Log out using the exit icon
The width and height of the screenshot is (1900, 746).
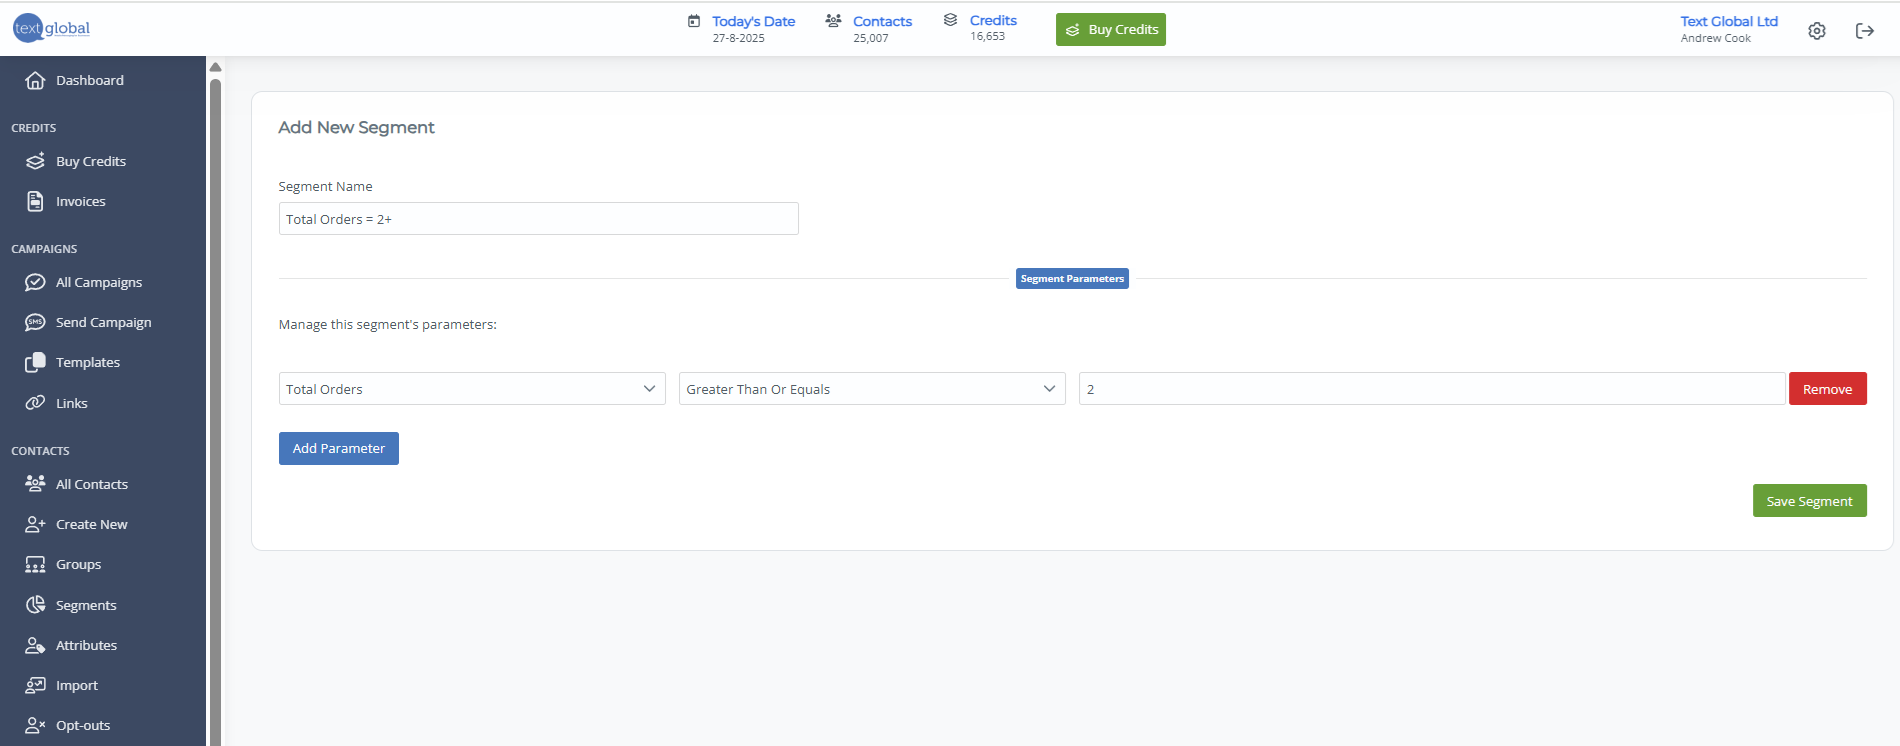pos(1865,31)
